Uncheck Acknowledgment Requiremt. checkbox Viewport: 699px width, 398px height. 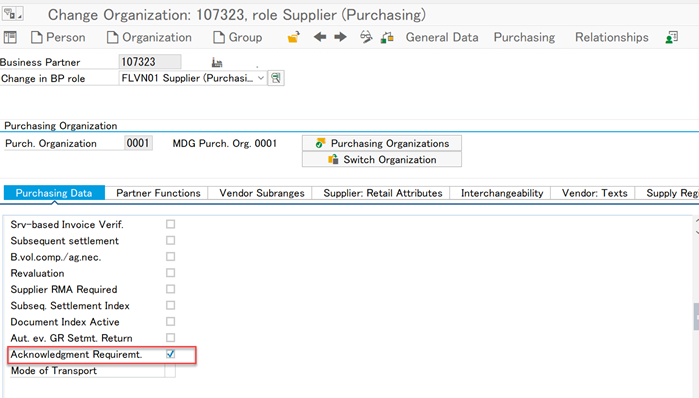170,354
